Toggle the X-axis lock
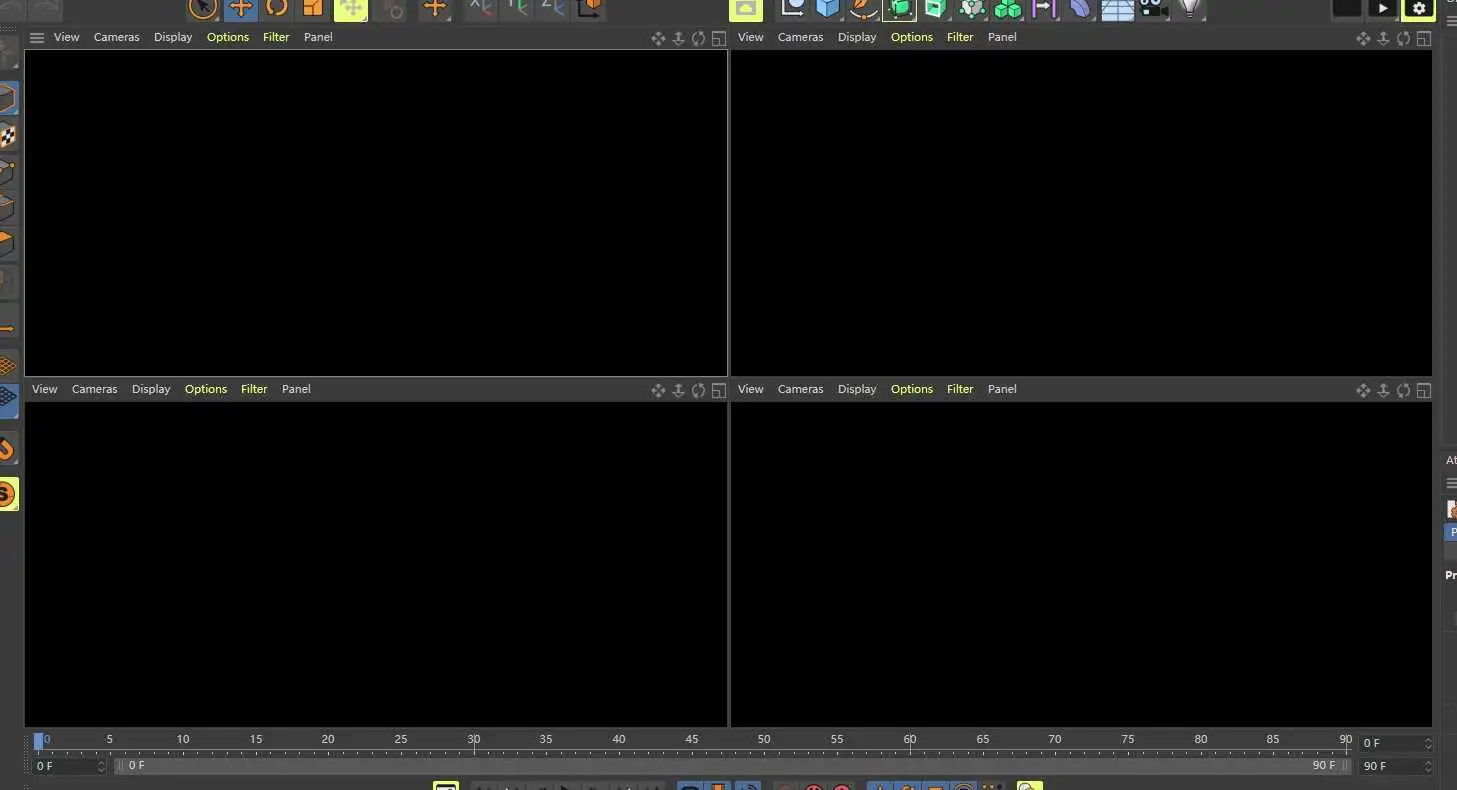Viewport: 1457px width, 790px height. pos(481,9)
